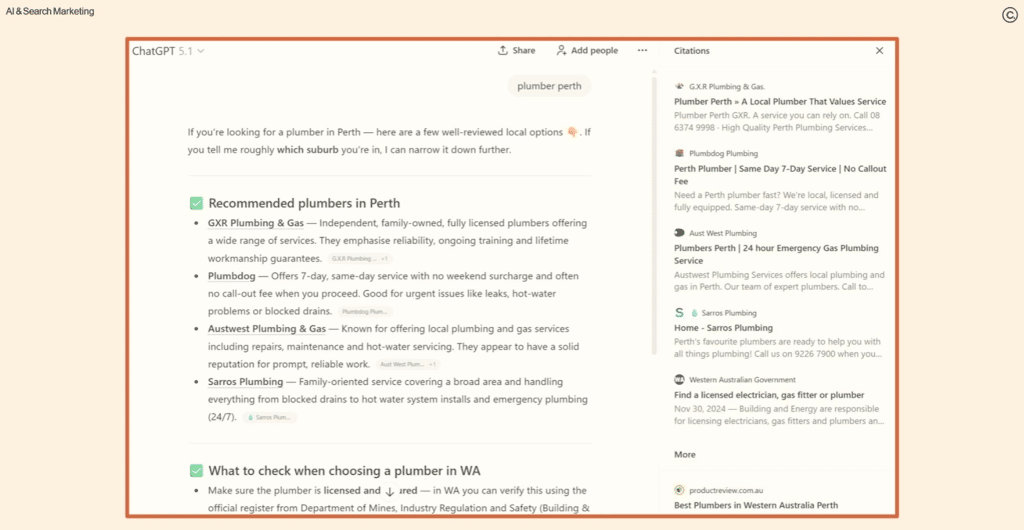Click the Sarros Plum citation chip
This screenshot has width=1024, height=530.
[x=270, y=417]
